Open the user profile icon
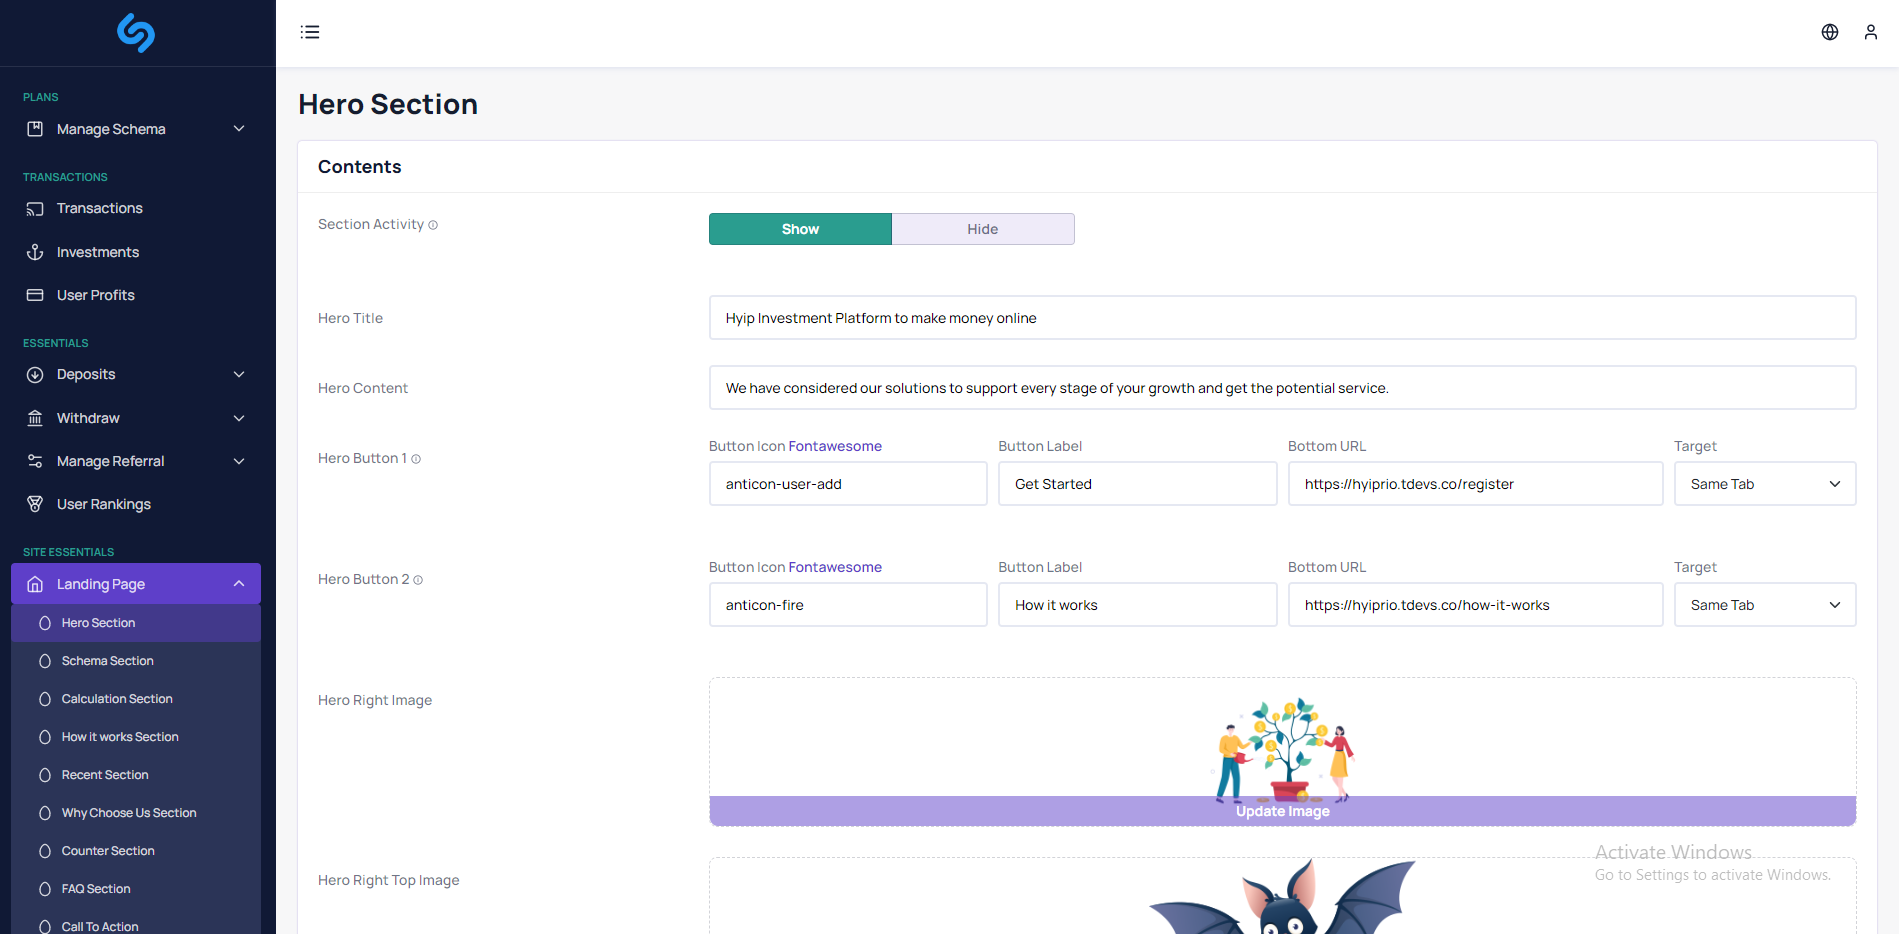1899x934 pixels. pyautogui.click(x=1870, y=32)
